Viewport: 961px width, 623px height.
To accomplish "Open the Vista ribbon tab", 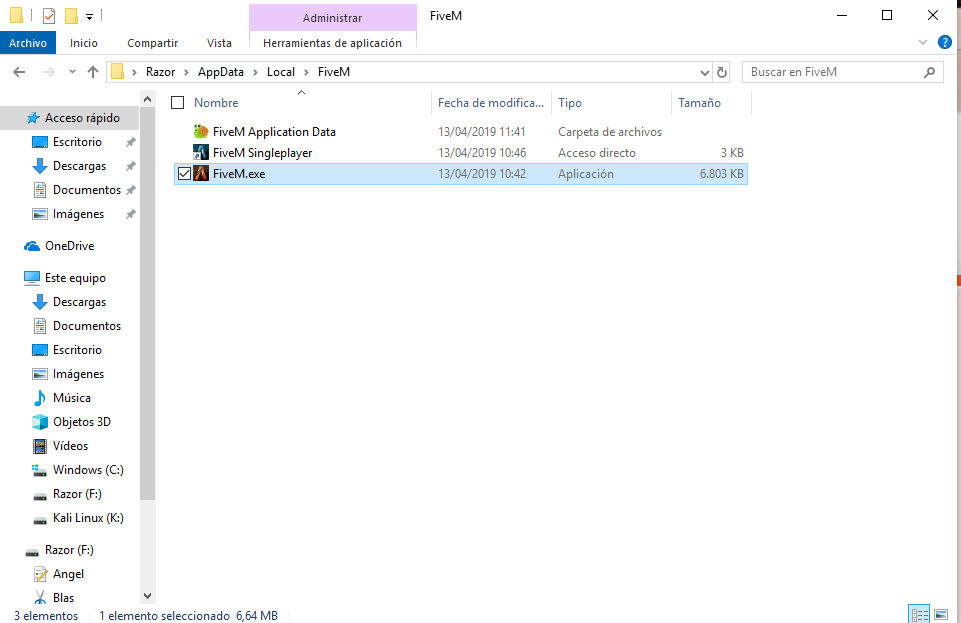I will pyautogui.click(x=219, y=43).
